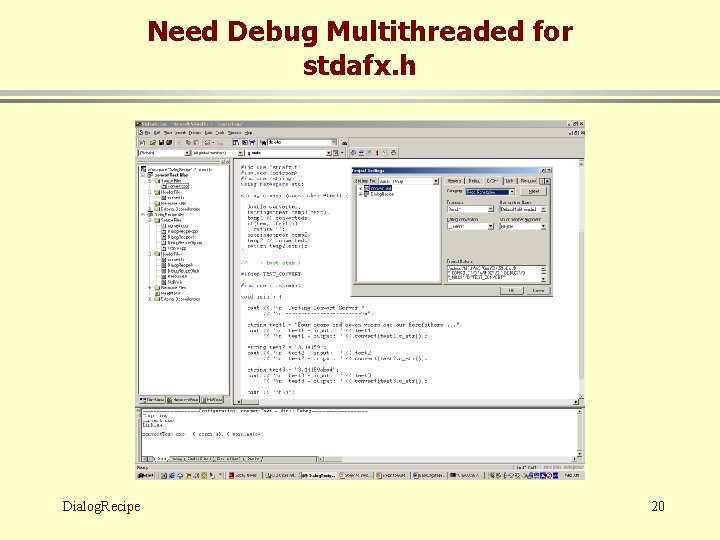Screen dimensions: 720x540
Task: Switch to the ResourceView workspace tab
Action: click(183, 399)
